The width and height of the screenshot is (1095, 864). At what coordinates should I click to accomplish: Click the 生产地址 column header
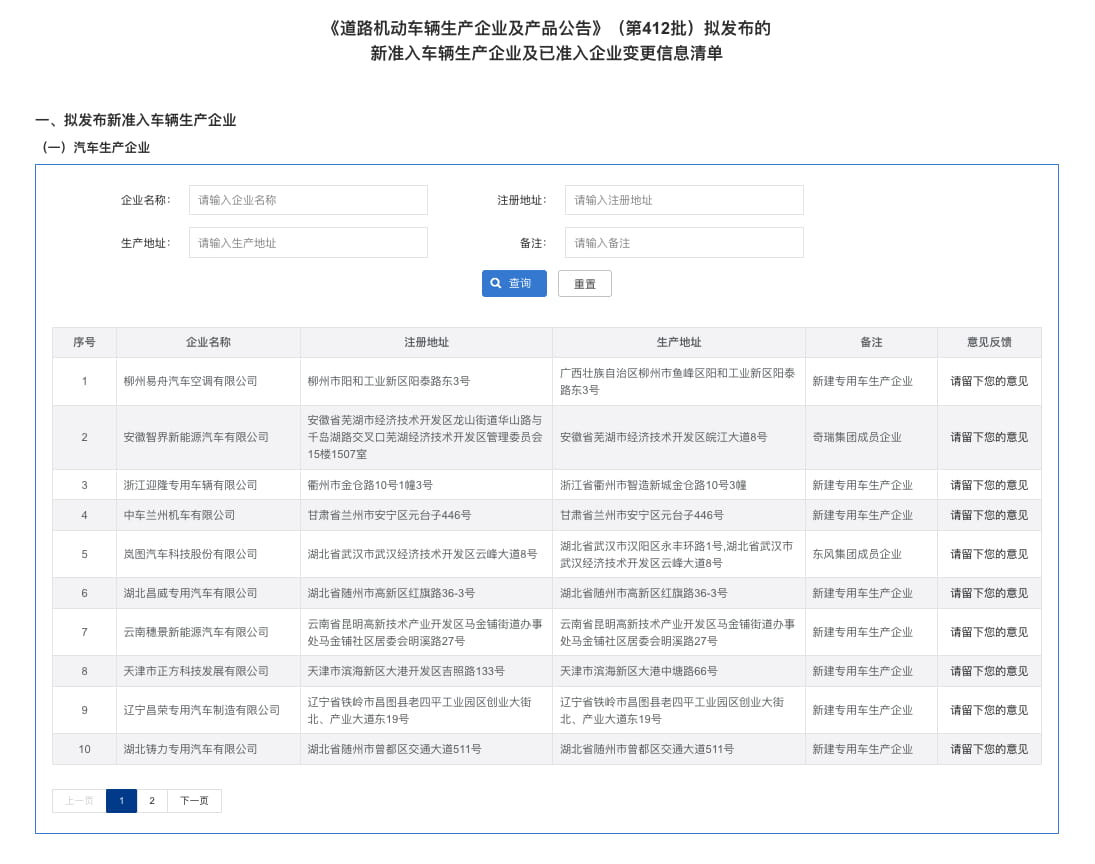coord(679,342)
